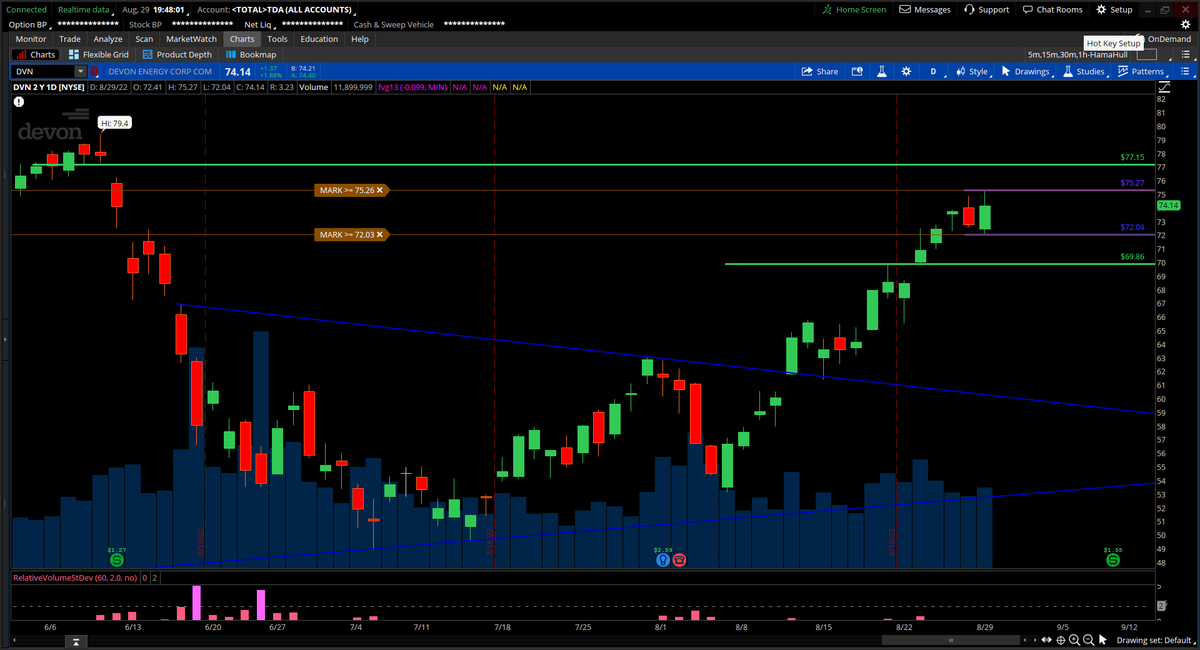Image resolution: width=1200 pixels, height=650 pixels.
Task: Click the icon between Share and the flask
Action: pyautogui.click(x=857, y=71)
